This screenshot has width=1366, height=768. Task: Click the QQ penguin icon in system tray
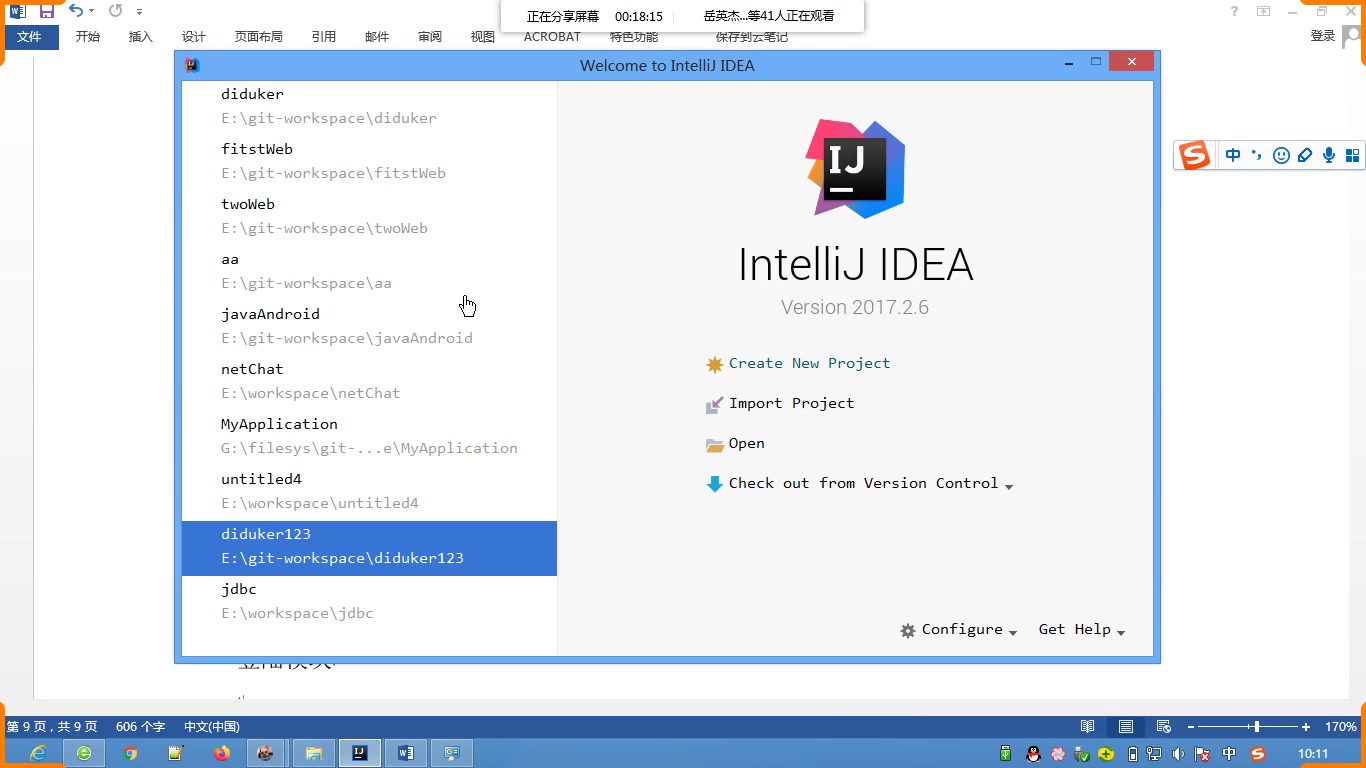coord(1033,754)
